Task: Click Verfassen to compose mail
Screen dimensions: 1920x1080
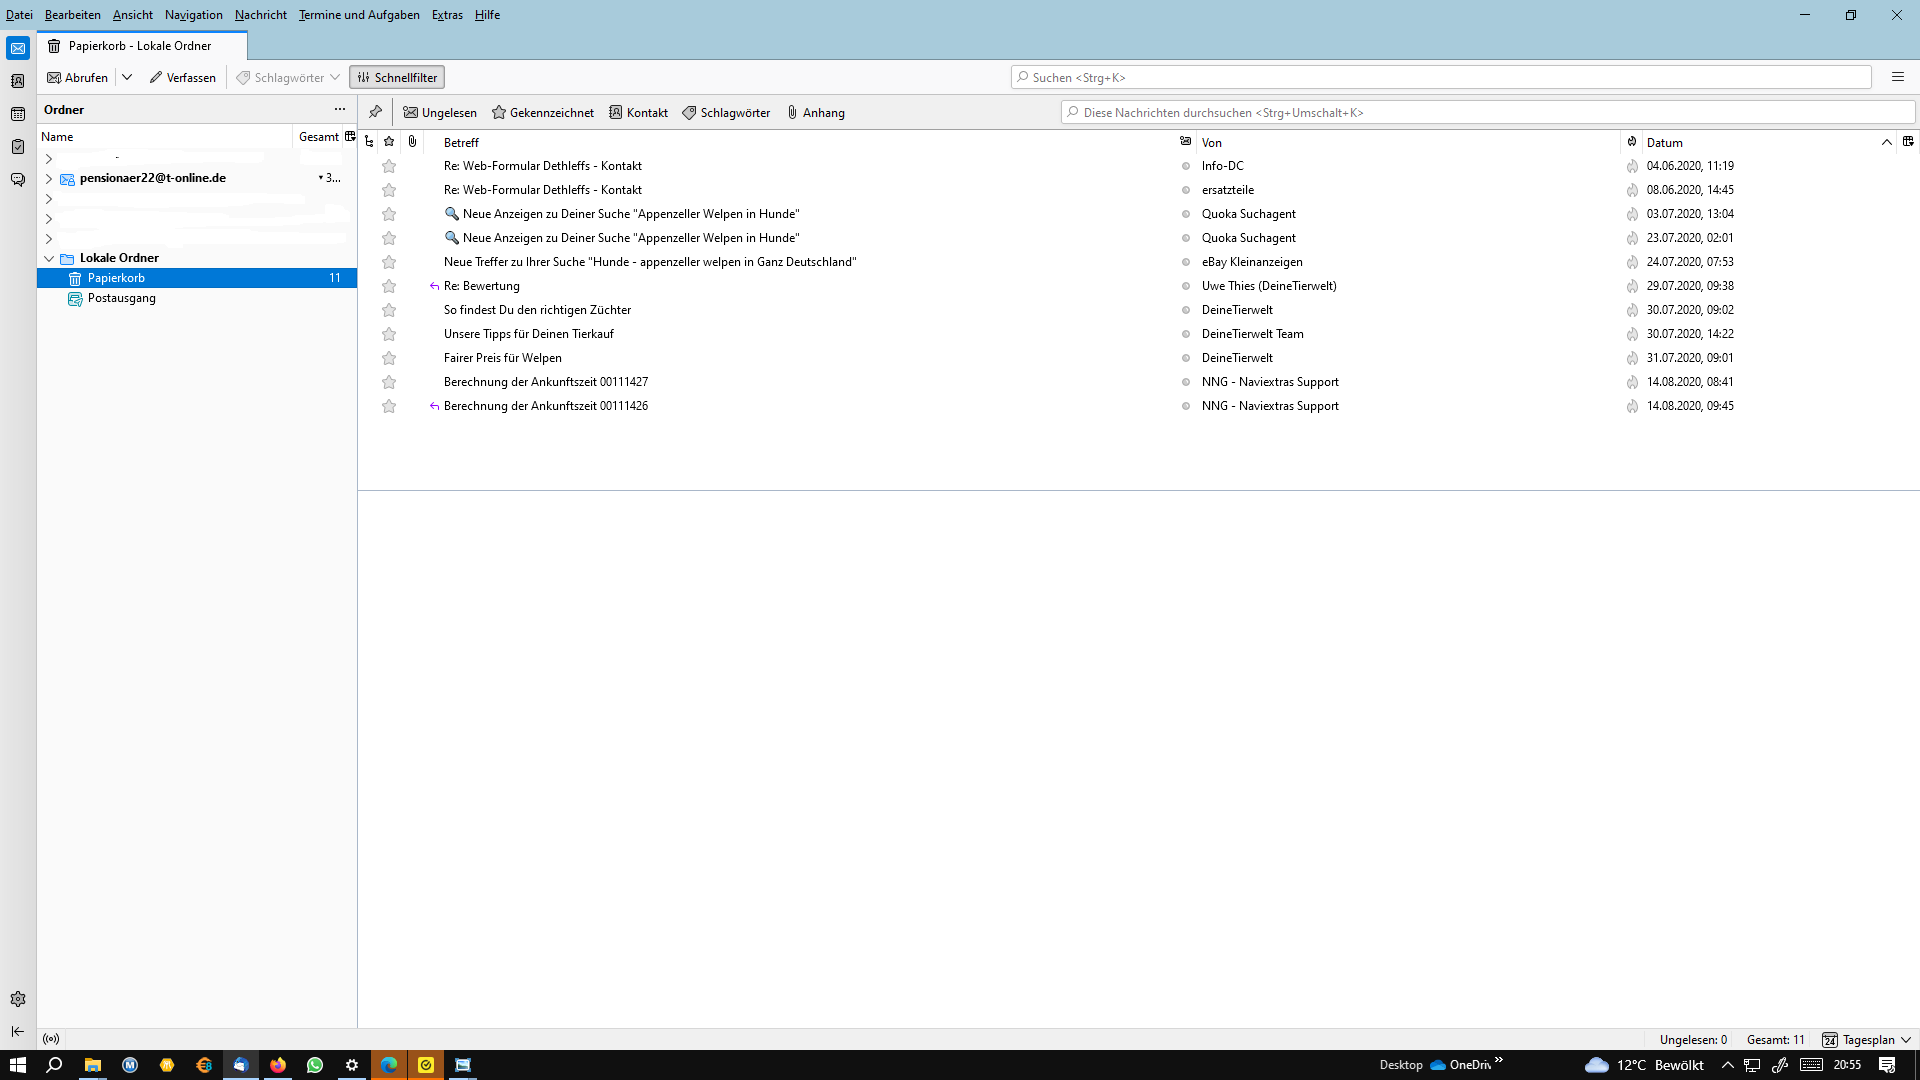Action: click(182, 77)
